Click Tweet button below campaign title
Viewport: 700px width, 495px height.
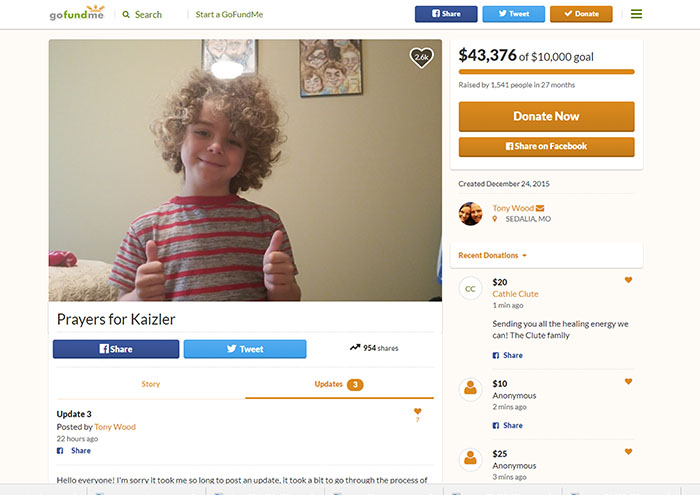coord(245,349)
